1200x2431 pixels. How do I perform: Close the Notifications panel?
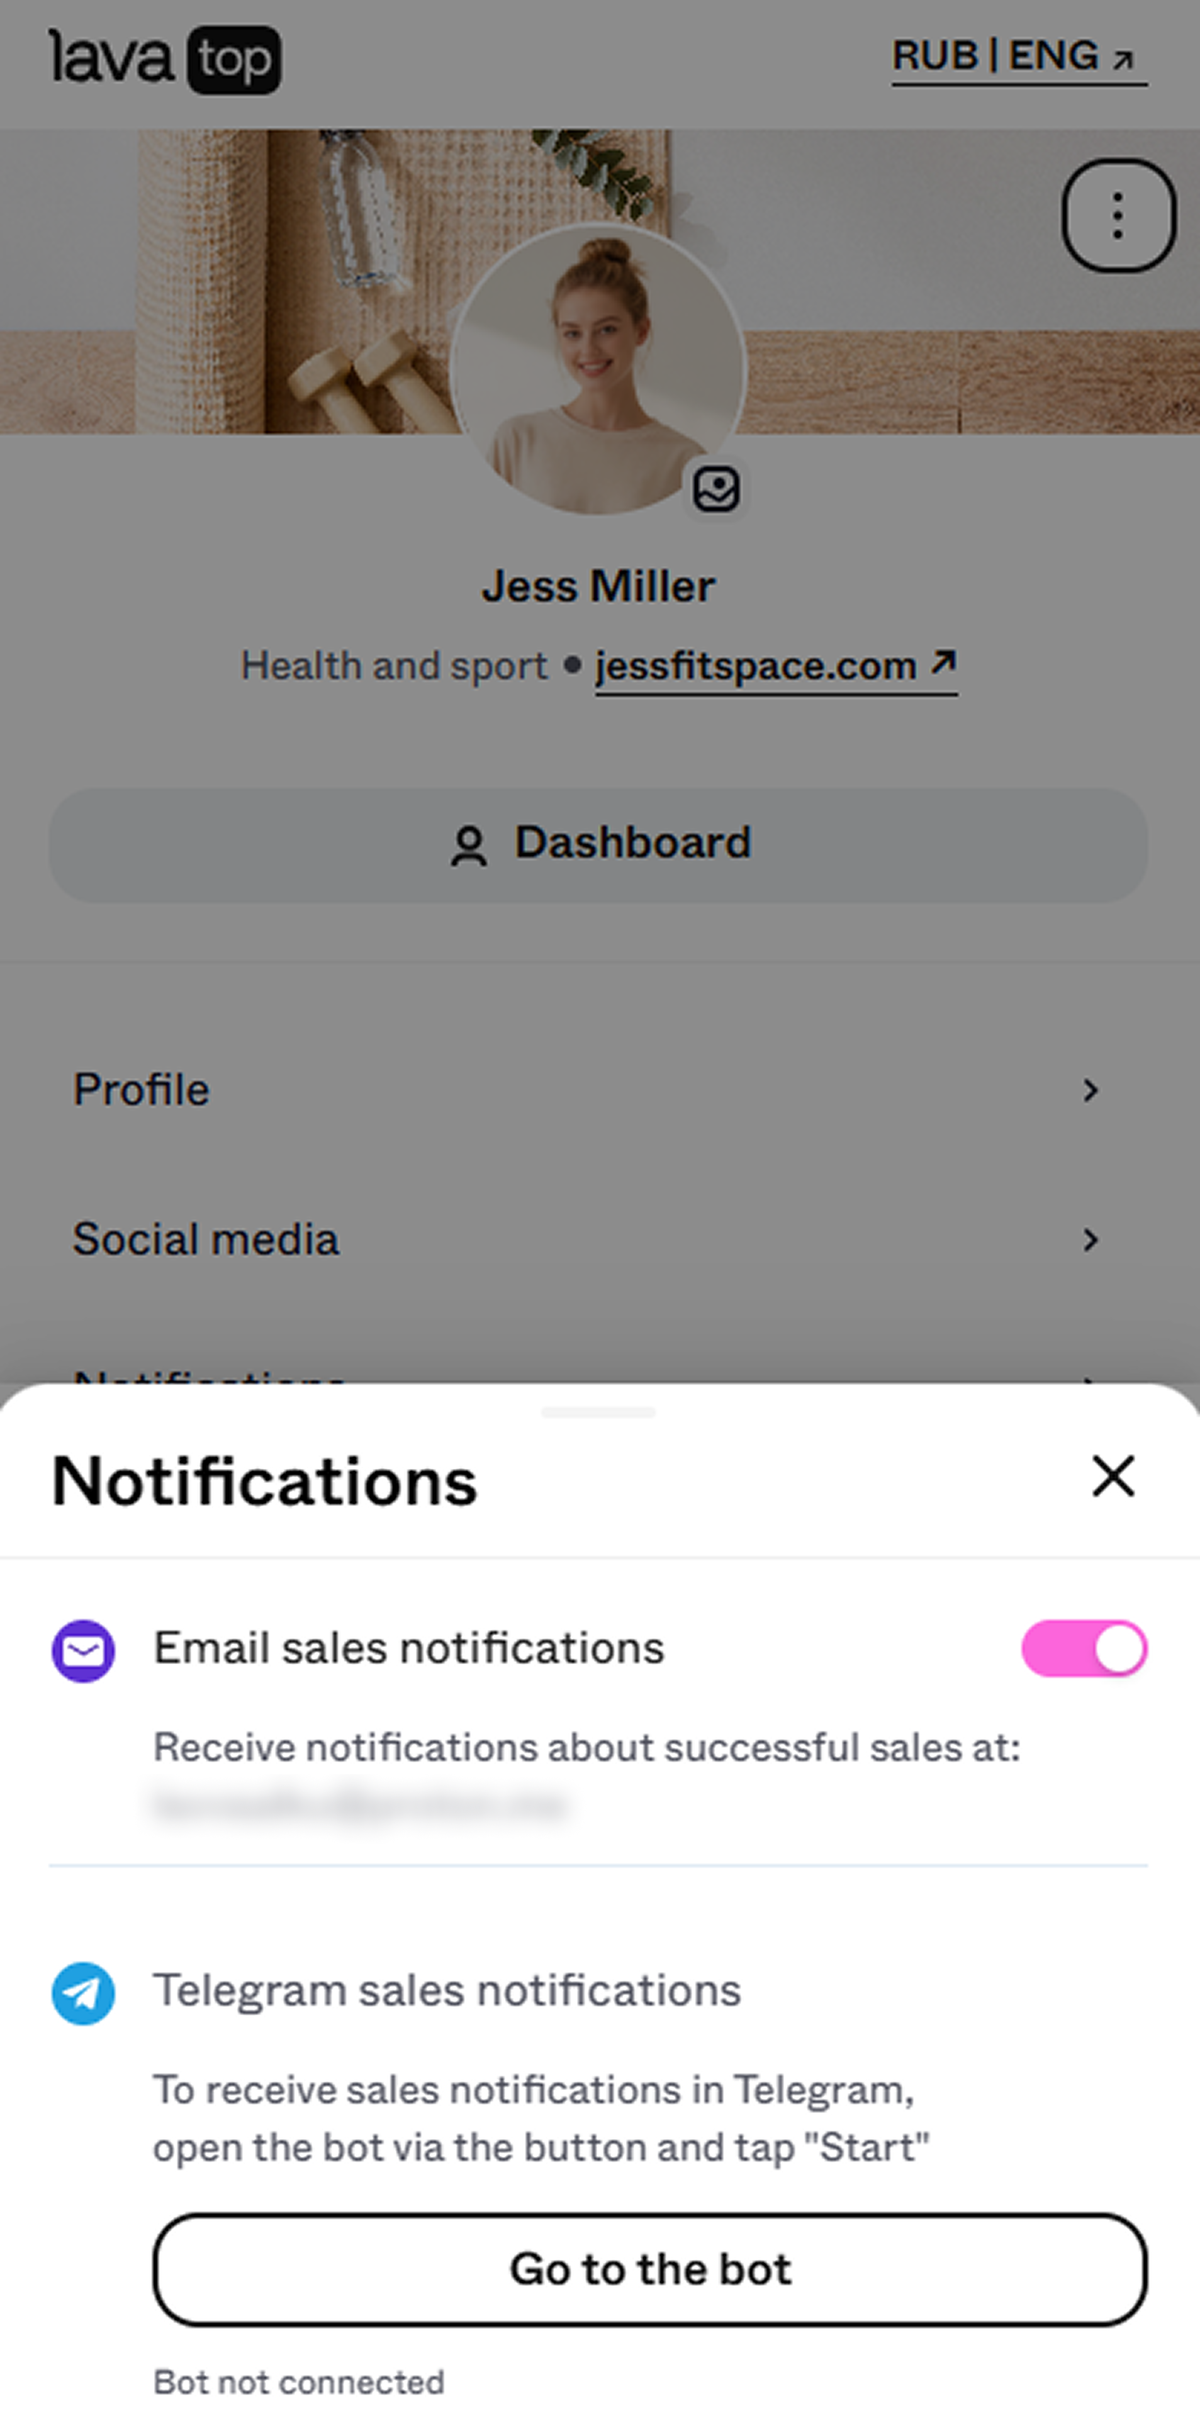(1113, 1476)
